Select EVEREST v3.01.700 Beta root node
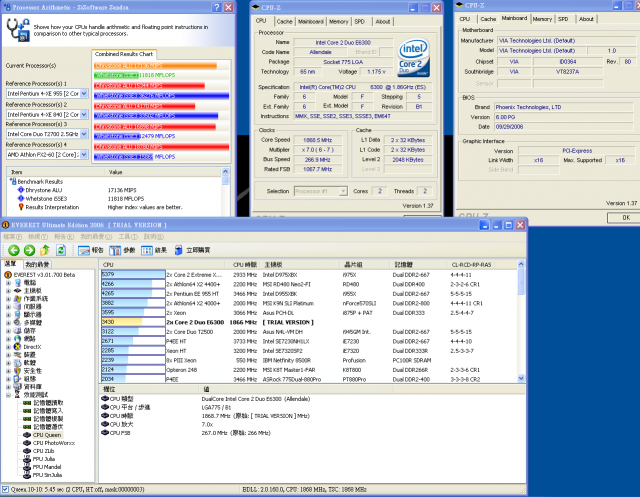Viewport: 640px width, 497px height. [x=44, y=275]
